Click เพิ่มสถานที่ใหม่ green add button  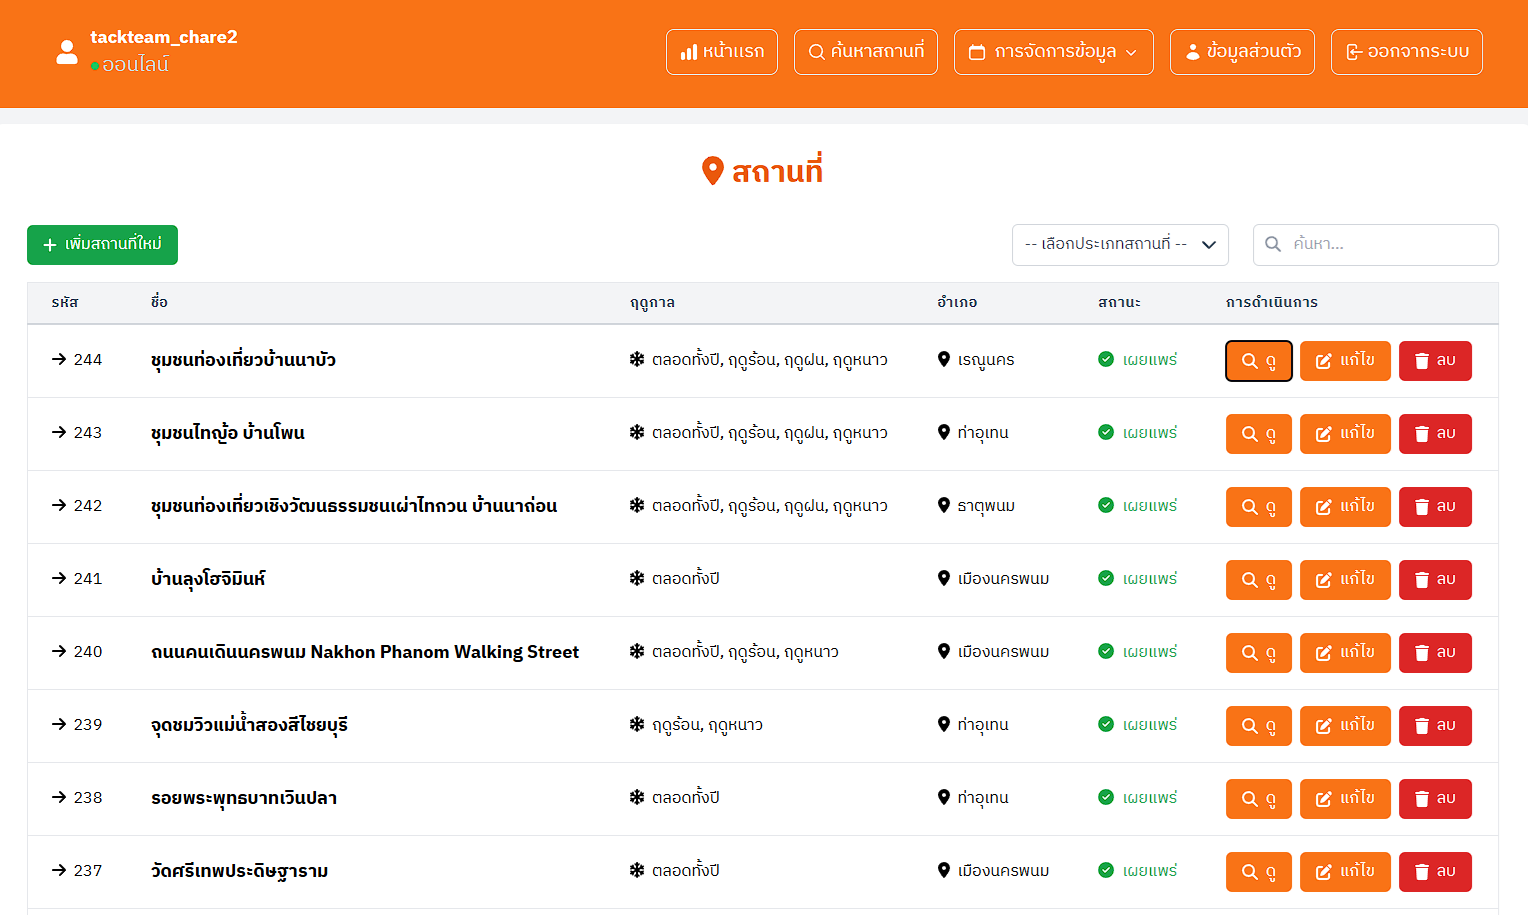(102, 245)
